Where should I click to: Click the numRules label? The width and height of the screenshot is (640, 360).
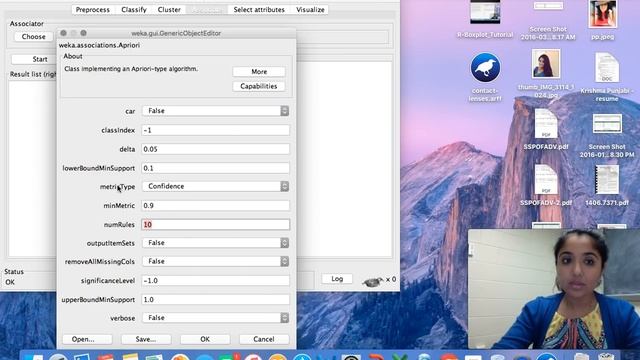(x=119, y=224)
